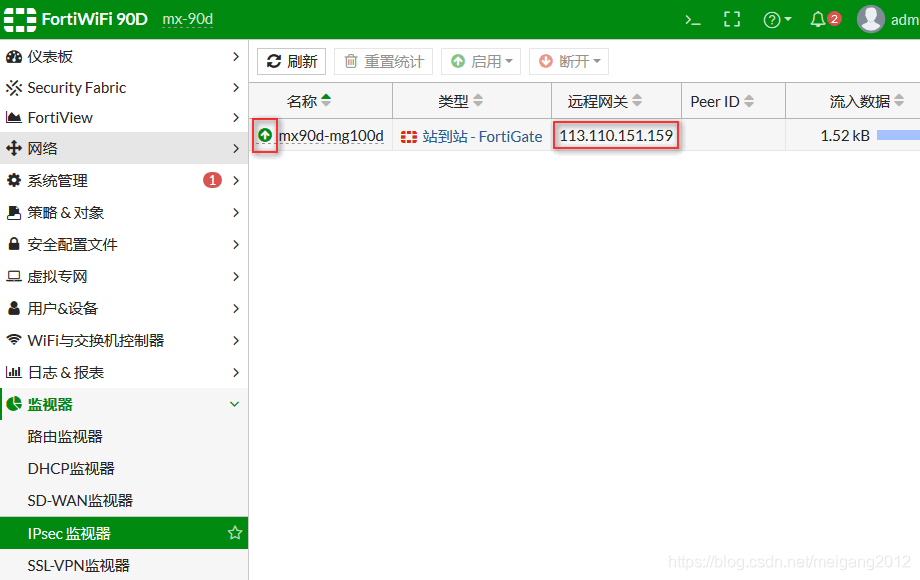
Task: Open the Enable (启用) dropdown
Action: coord(481,62)
